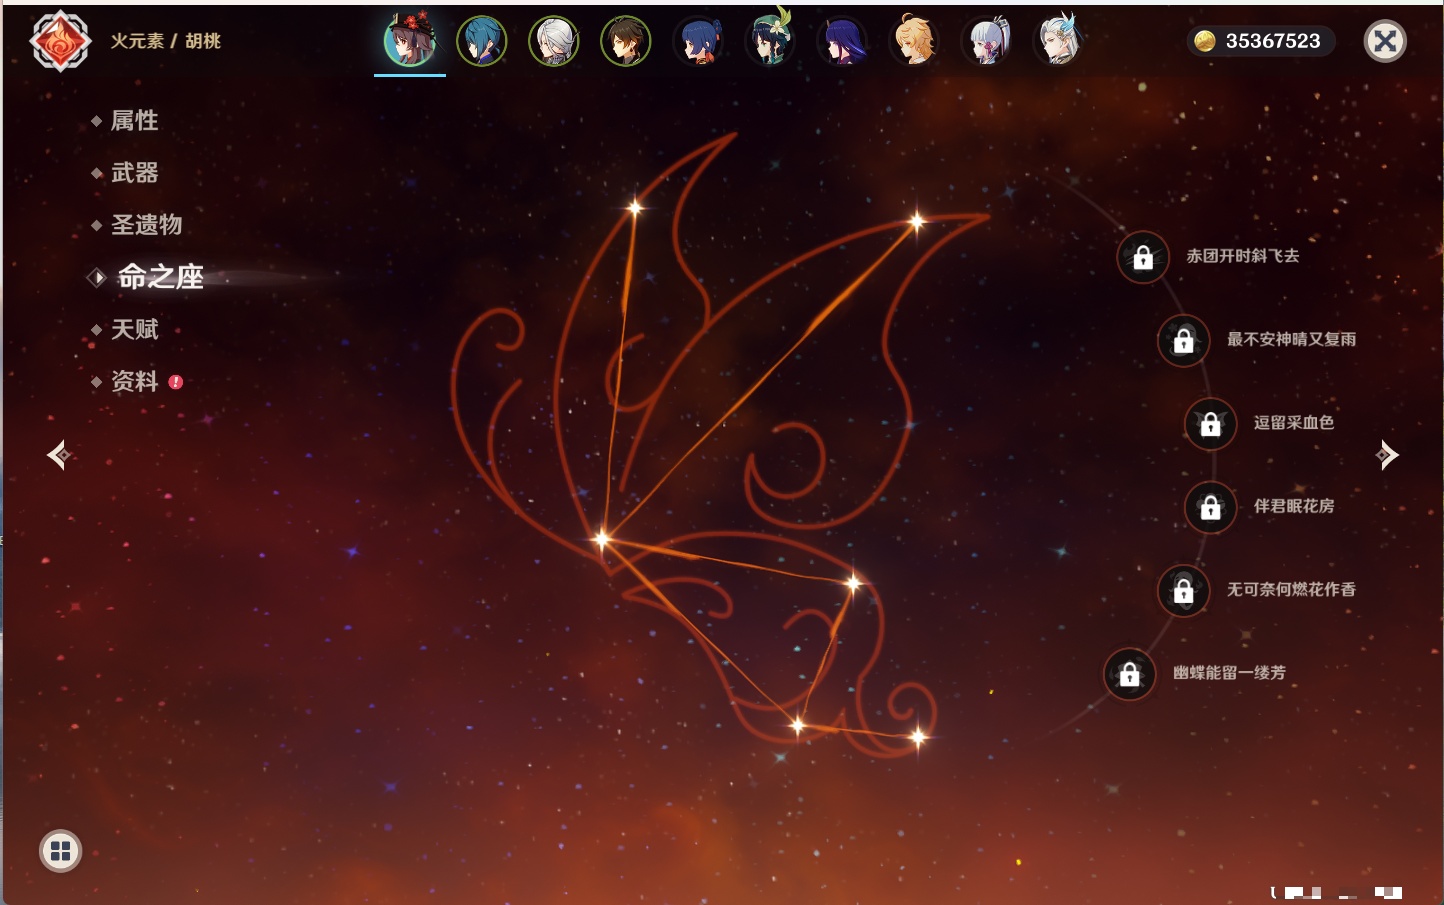Open the 属性 attributes tab
1444x905 pixels.
(x=134, y=121)
